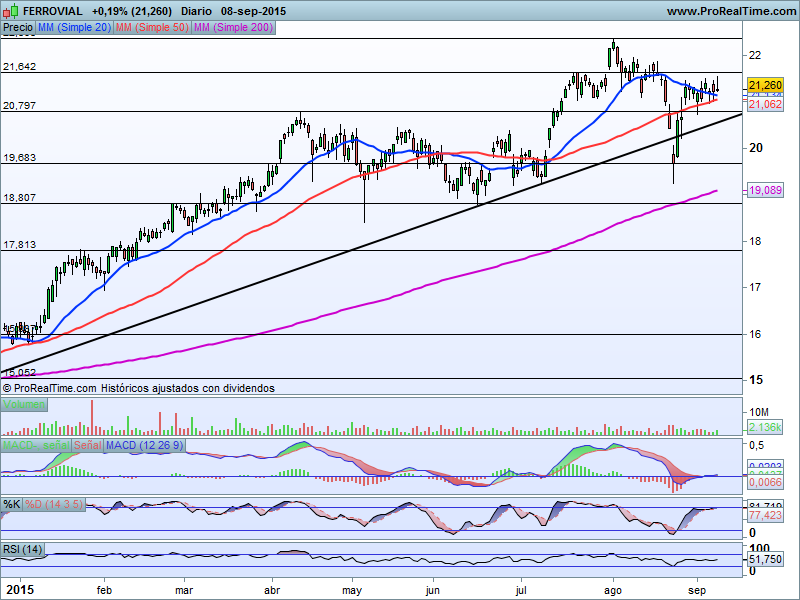This screenshot has width=800, height=600.
Task: Click the ProRealTime copyright dividend-adjusted note
Action: [138, 388]
